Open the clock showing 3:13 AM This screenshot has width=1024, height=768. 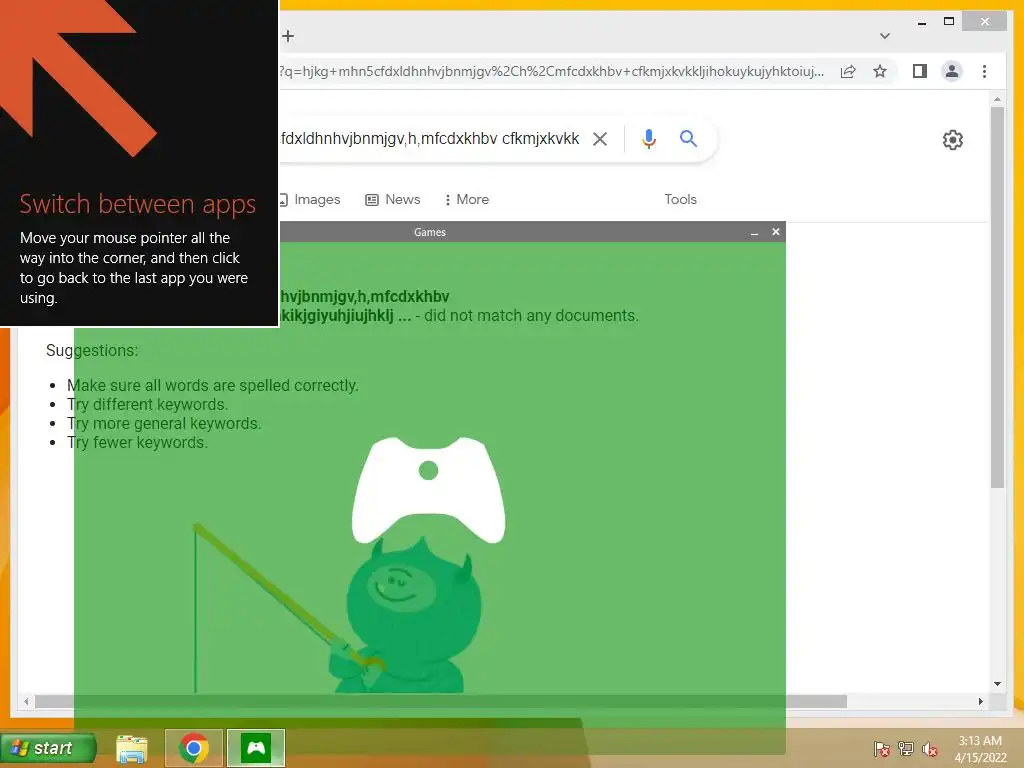(980, 749)
